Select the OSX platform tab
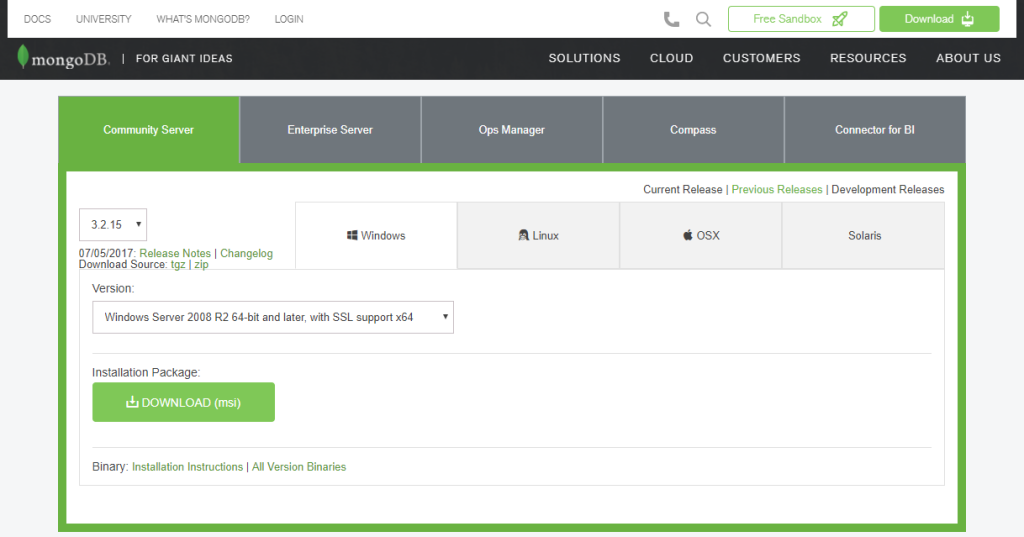Image resolution: width=1024 pixels, height=537 pixels. point(701,235)
